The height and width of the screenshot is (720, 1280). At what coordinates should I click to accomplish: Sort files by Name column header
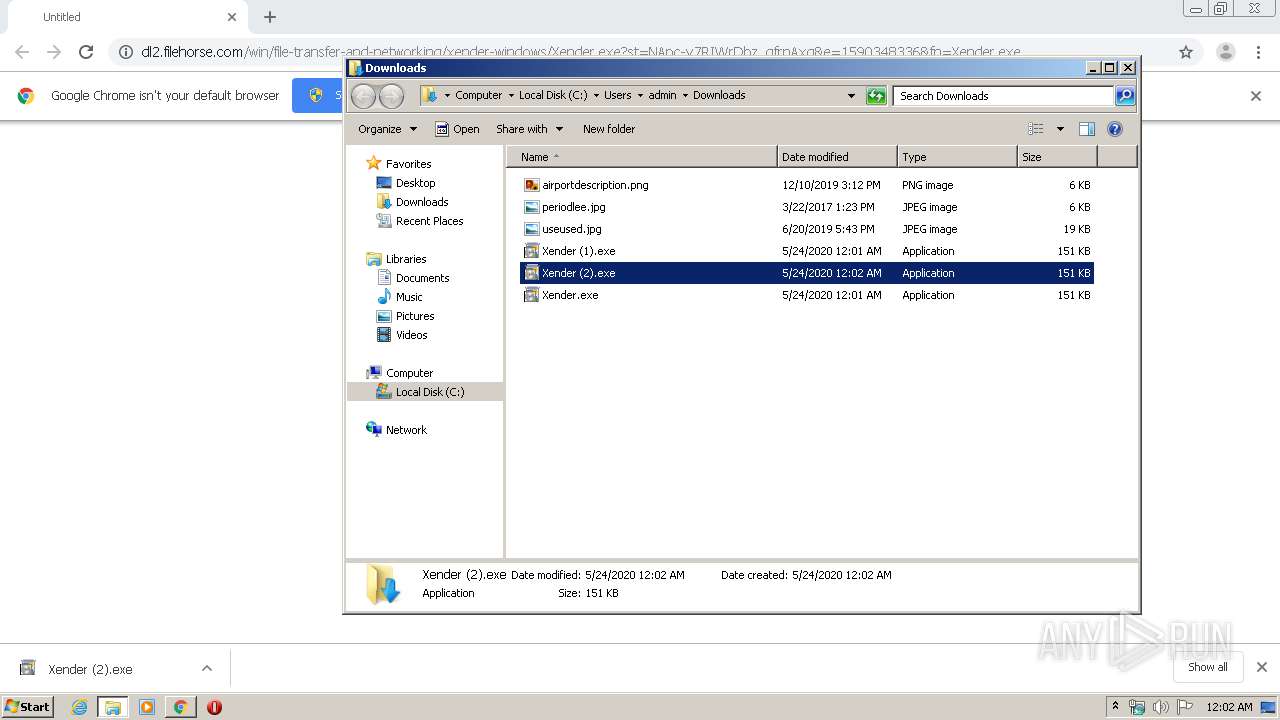pyautogui.click(x=641, y=157)
